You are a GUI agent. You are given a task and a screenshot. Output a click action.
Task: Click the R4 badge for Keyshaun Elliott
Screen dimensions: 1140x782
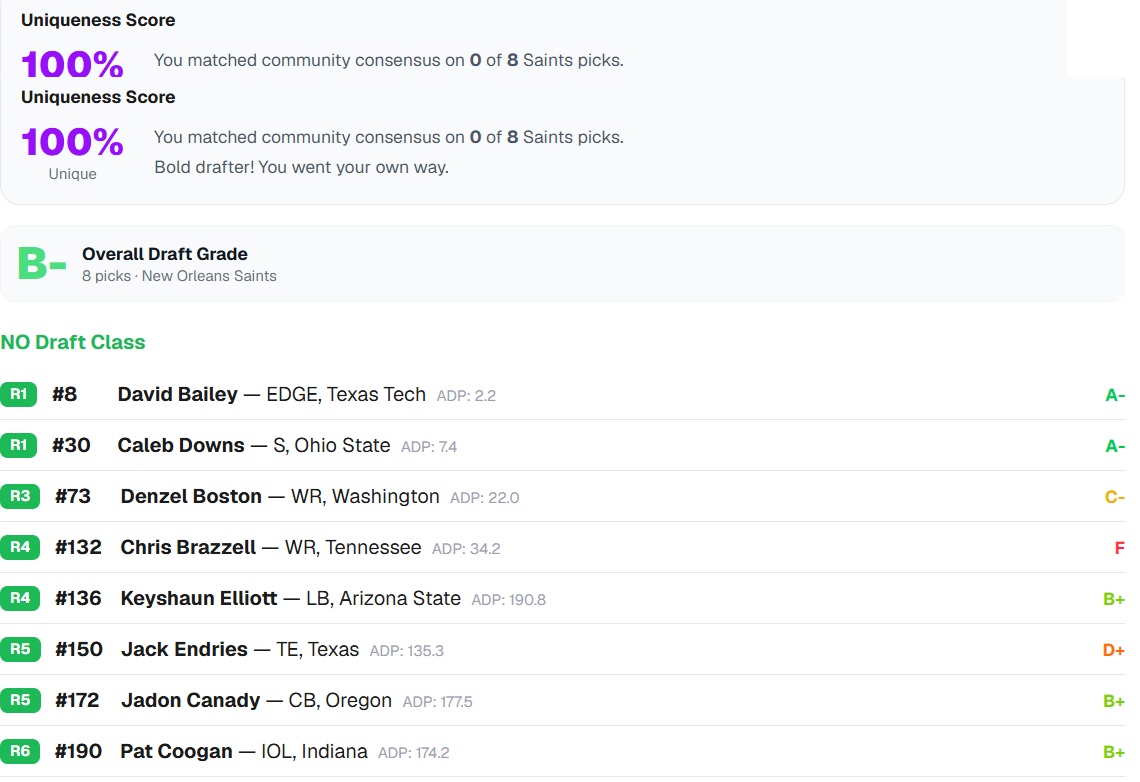pos(20,597)
